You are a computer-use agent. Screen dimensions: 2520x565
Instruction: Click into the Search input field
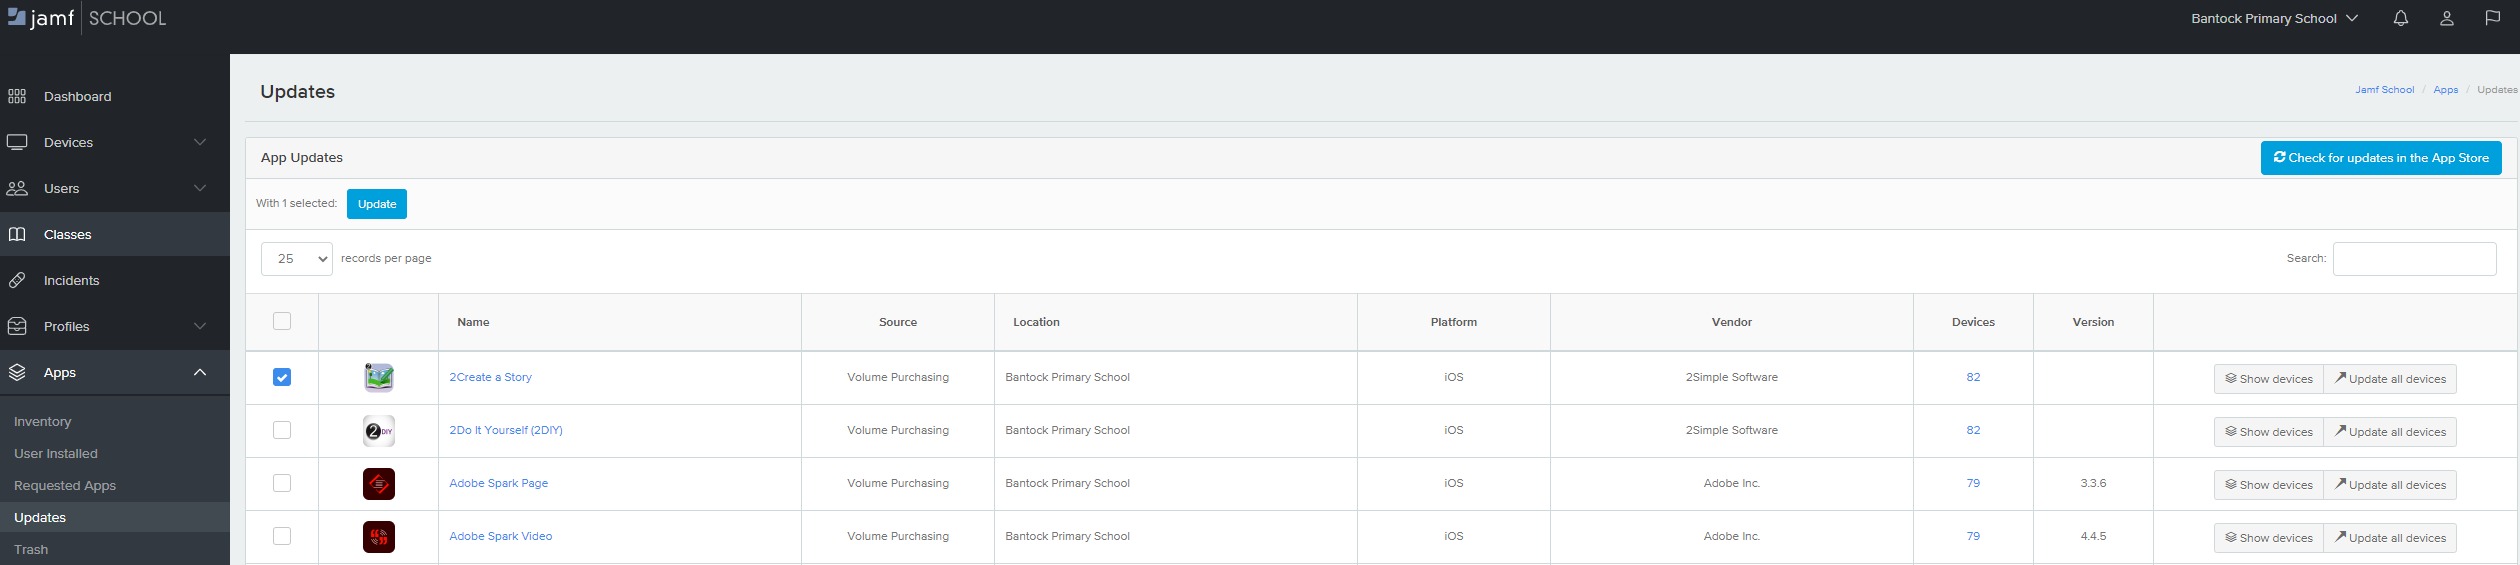(x=2414, y=259)
